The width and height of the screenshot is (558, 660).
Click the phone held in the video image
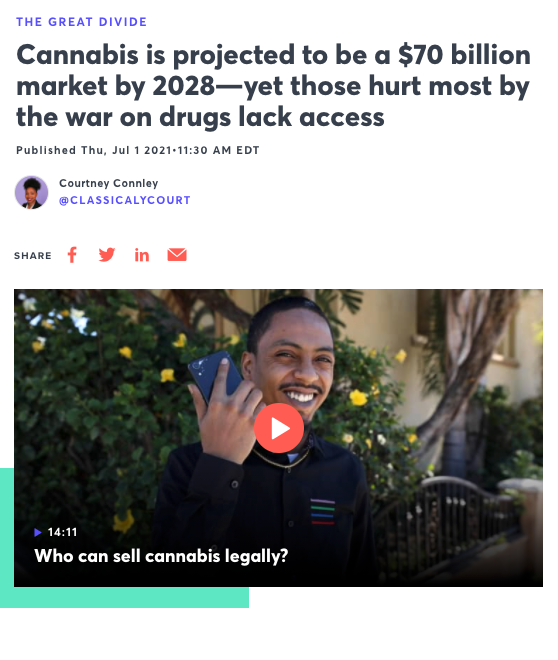pos(215,376)
